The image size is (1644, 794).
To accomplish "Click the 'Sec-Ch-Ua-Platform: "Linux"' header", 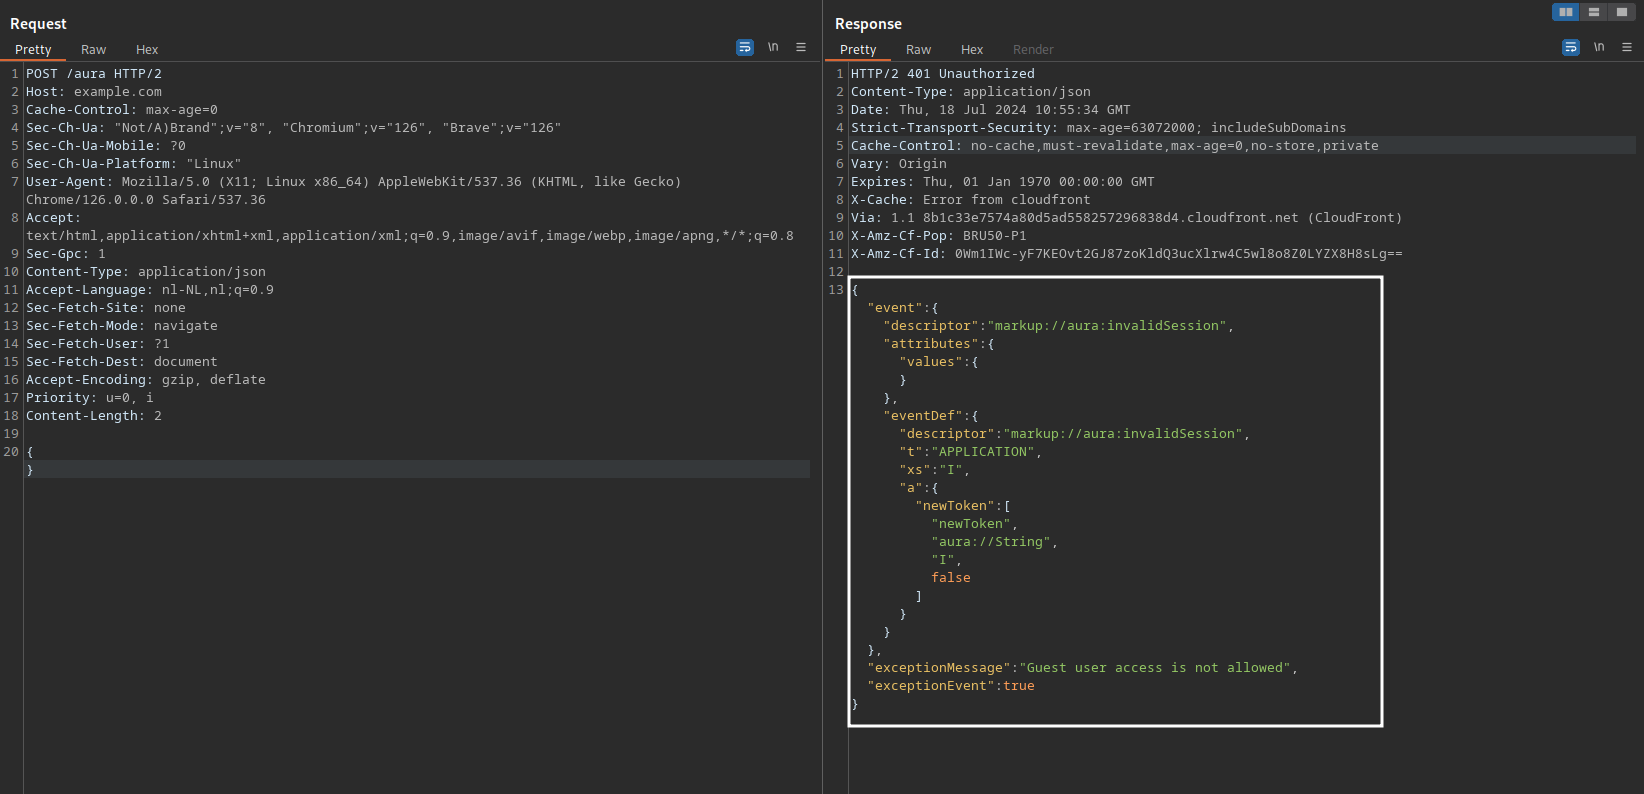I will tap(134, 164).
